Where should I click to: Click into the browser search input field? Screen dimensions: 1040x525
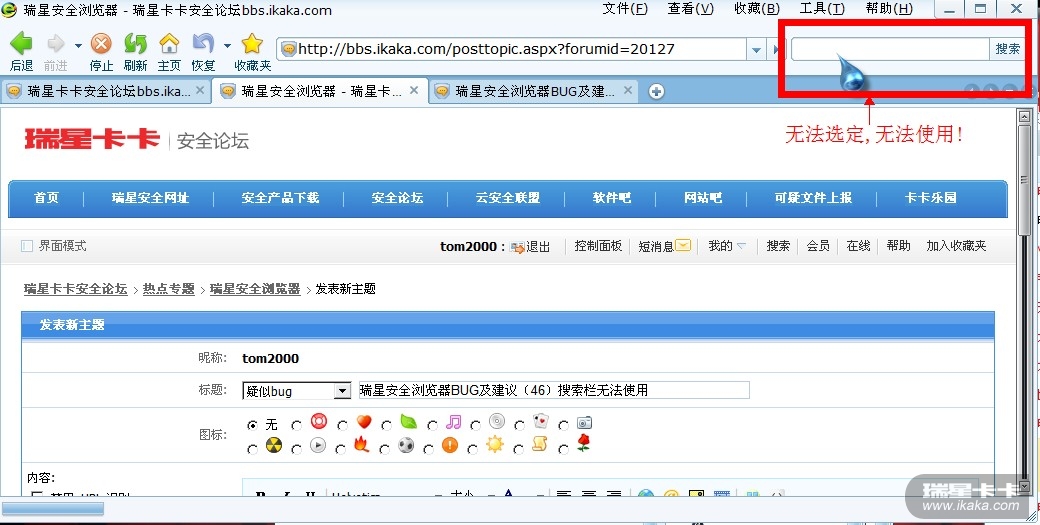890,49
